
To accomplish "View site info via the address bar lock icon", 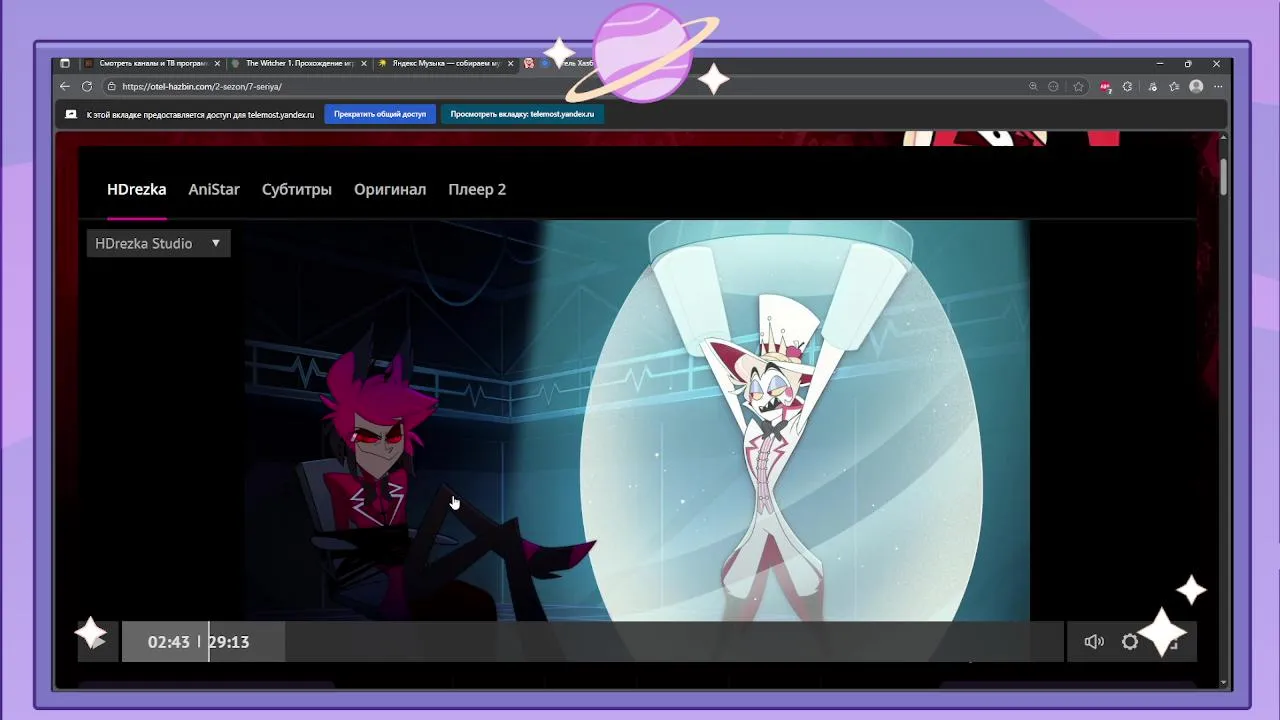I will [x=111, y=87].
